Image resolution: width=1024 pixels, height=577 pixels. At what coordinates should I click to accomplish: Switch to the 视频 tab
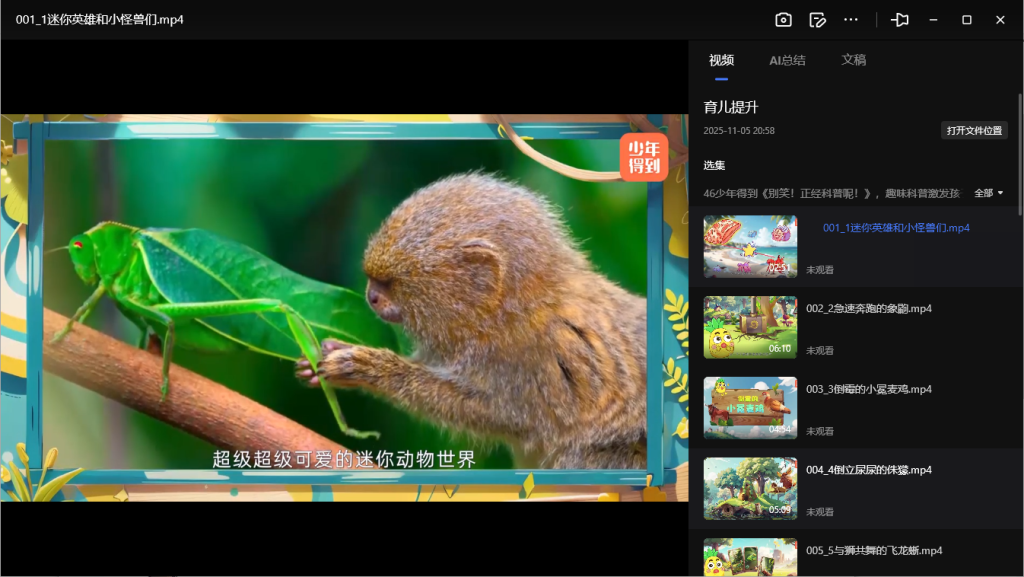click(x=721, y=60)
